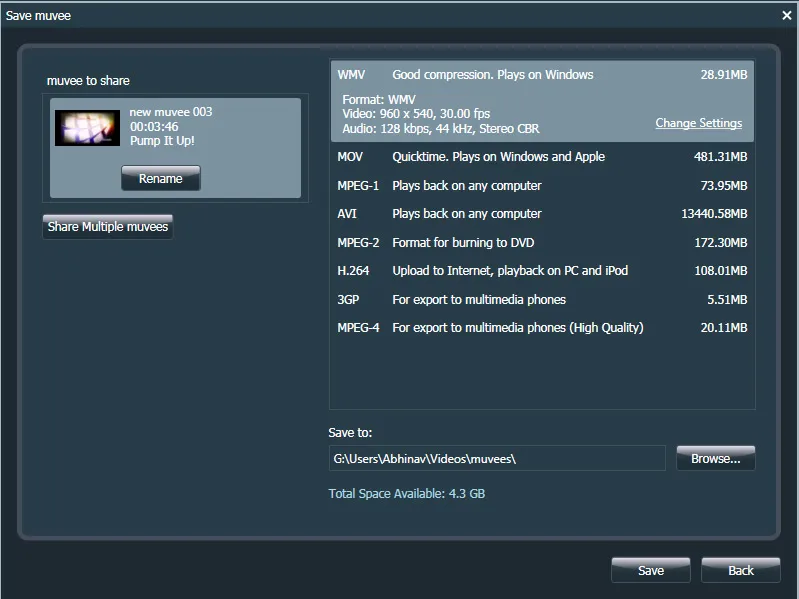The height and width of the screenshot is (599, 799).
Task: Click the Change Settings link
Action: point(699,123)
